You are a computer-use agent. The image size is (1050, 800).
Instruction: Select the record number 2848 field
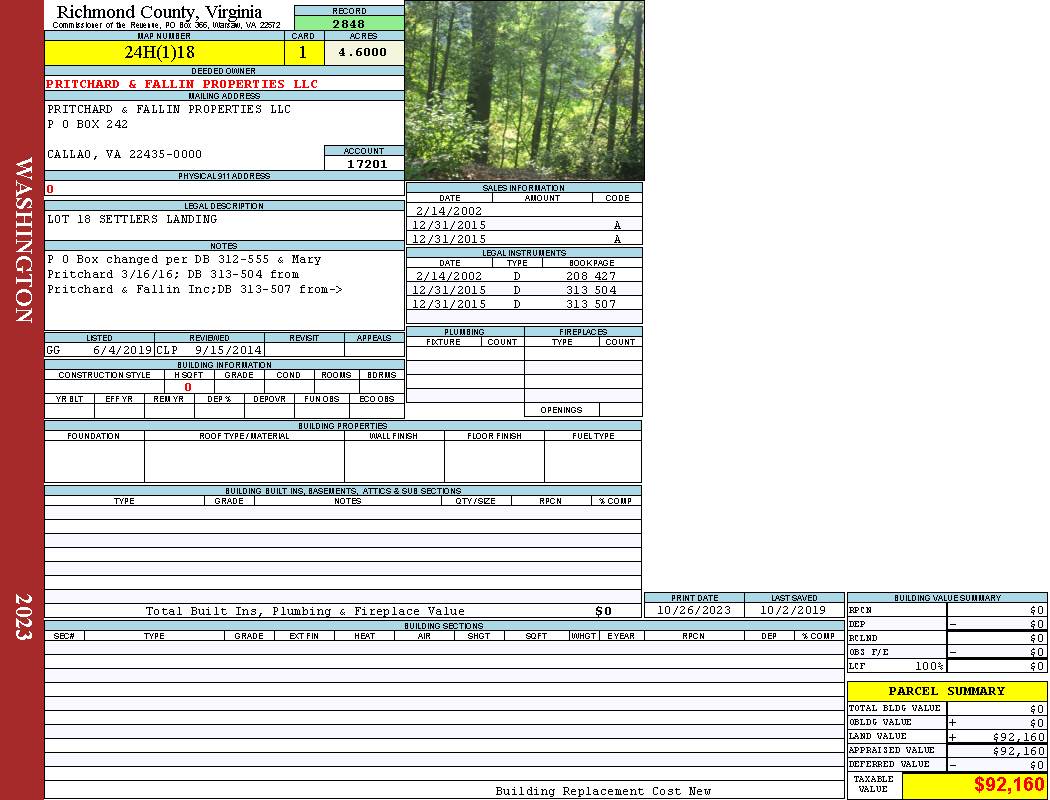coord(349,23)
